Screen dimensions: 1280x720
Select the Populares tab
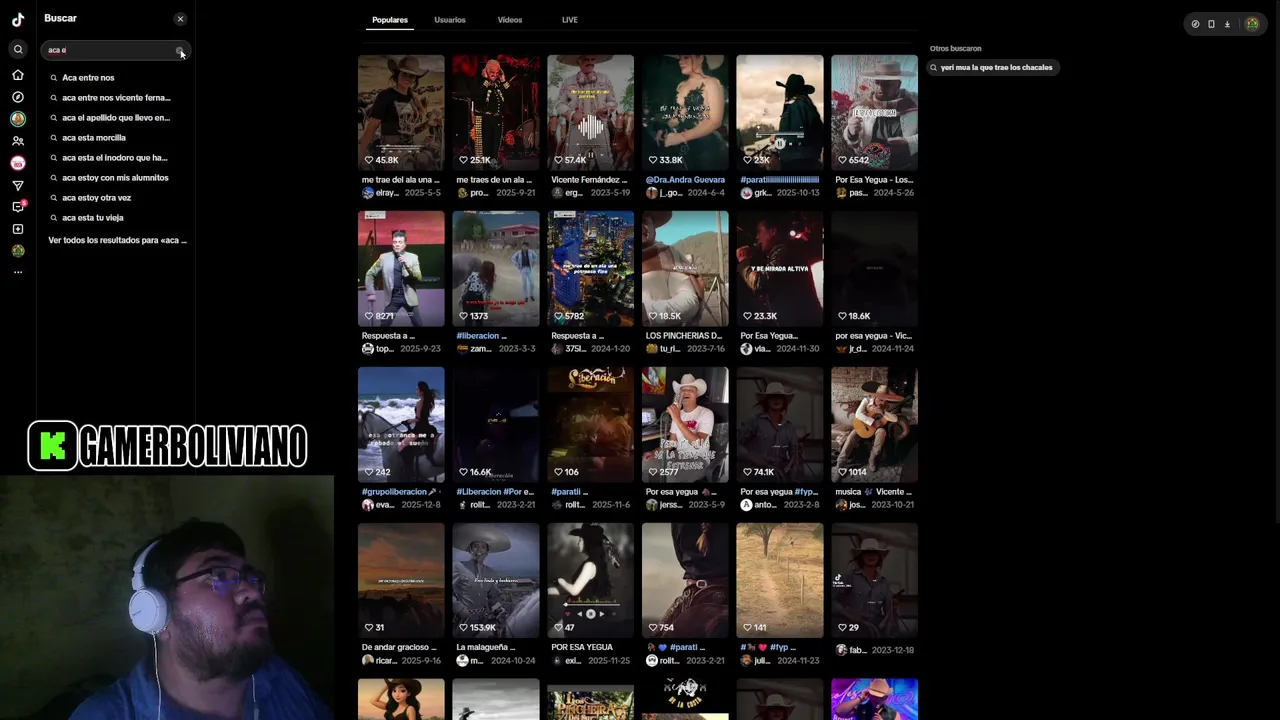click(x=390, y=20)
